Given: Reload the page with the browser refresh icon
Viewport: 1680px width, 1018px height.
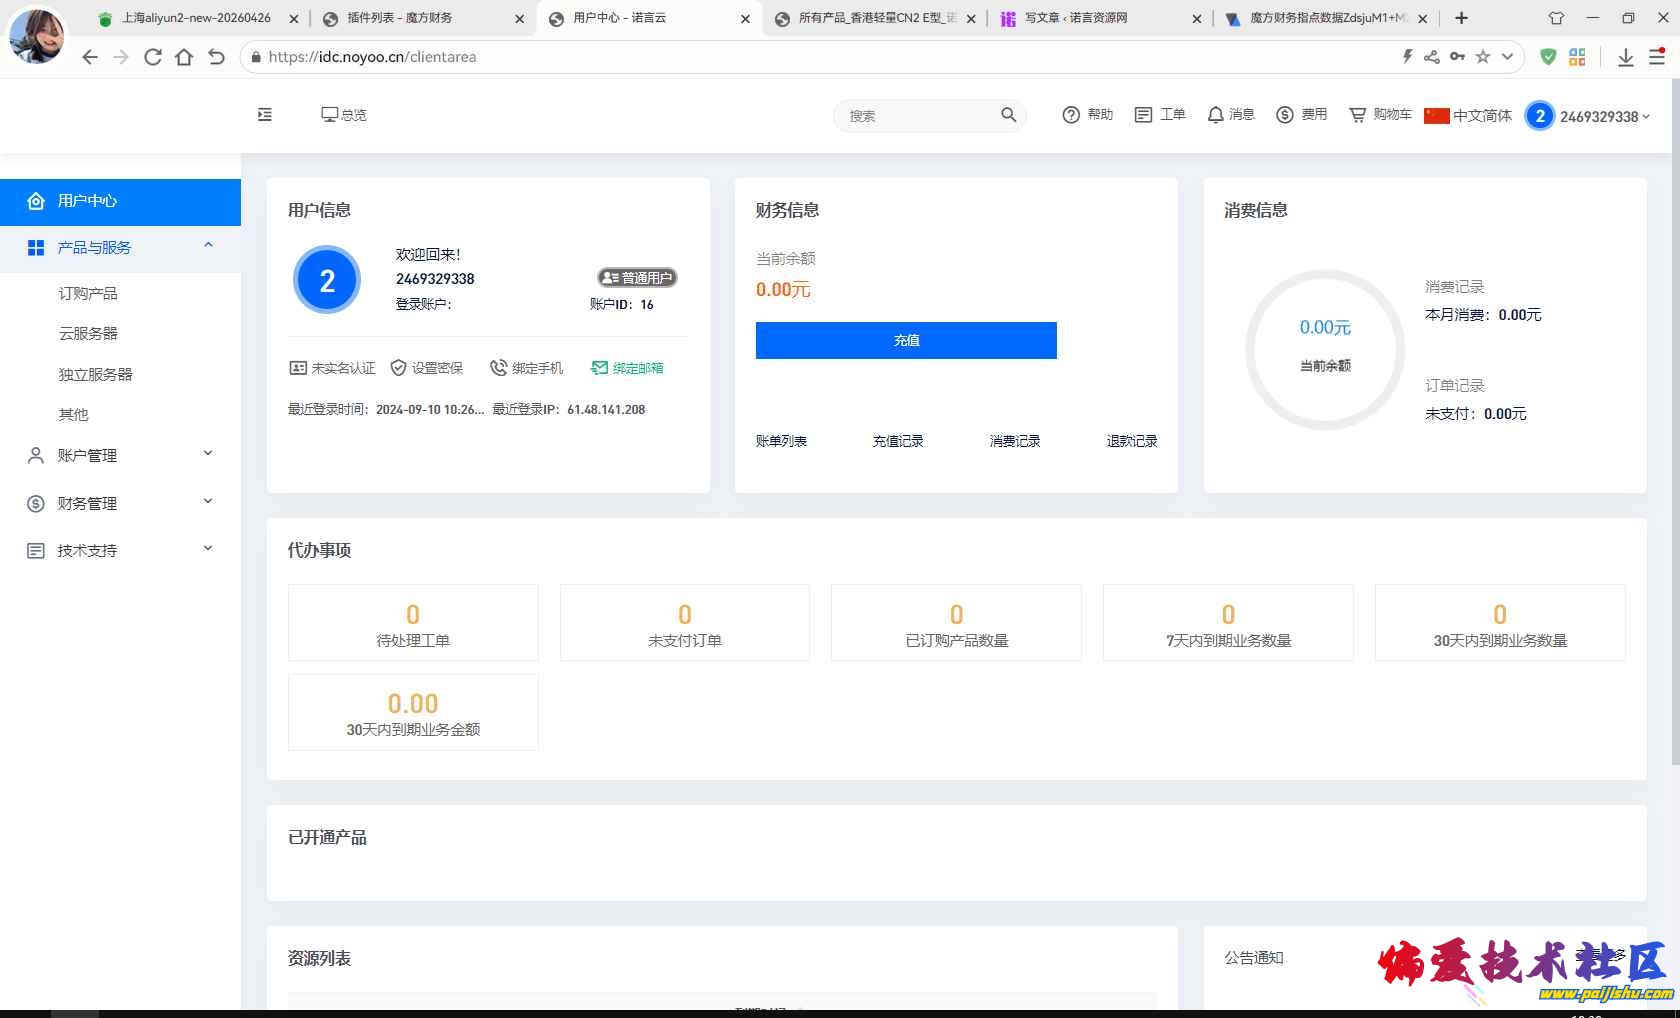Looking at the screenshot, I should pos(153,57).
